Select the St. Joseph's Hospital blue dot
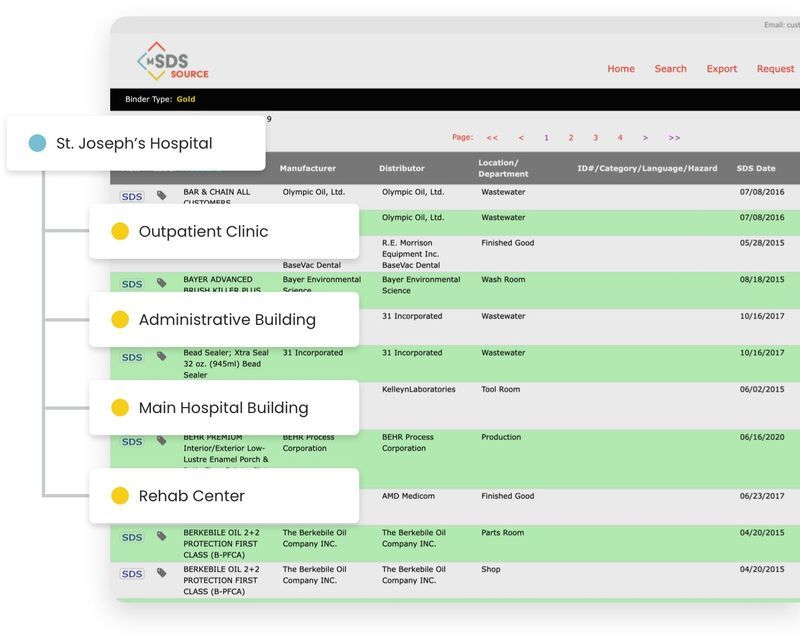Image resolution: width=800 pixels, height=641 pixels. coord(38,143)
